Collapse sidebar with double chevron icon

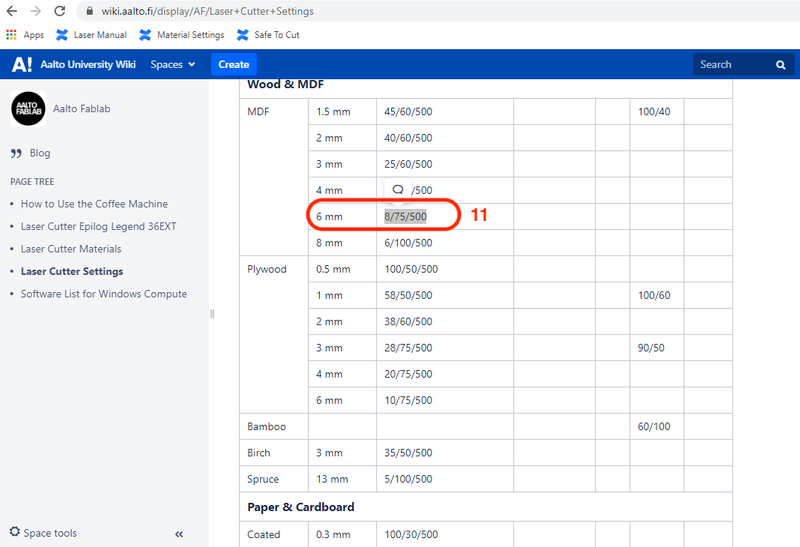[179, 534]
